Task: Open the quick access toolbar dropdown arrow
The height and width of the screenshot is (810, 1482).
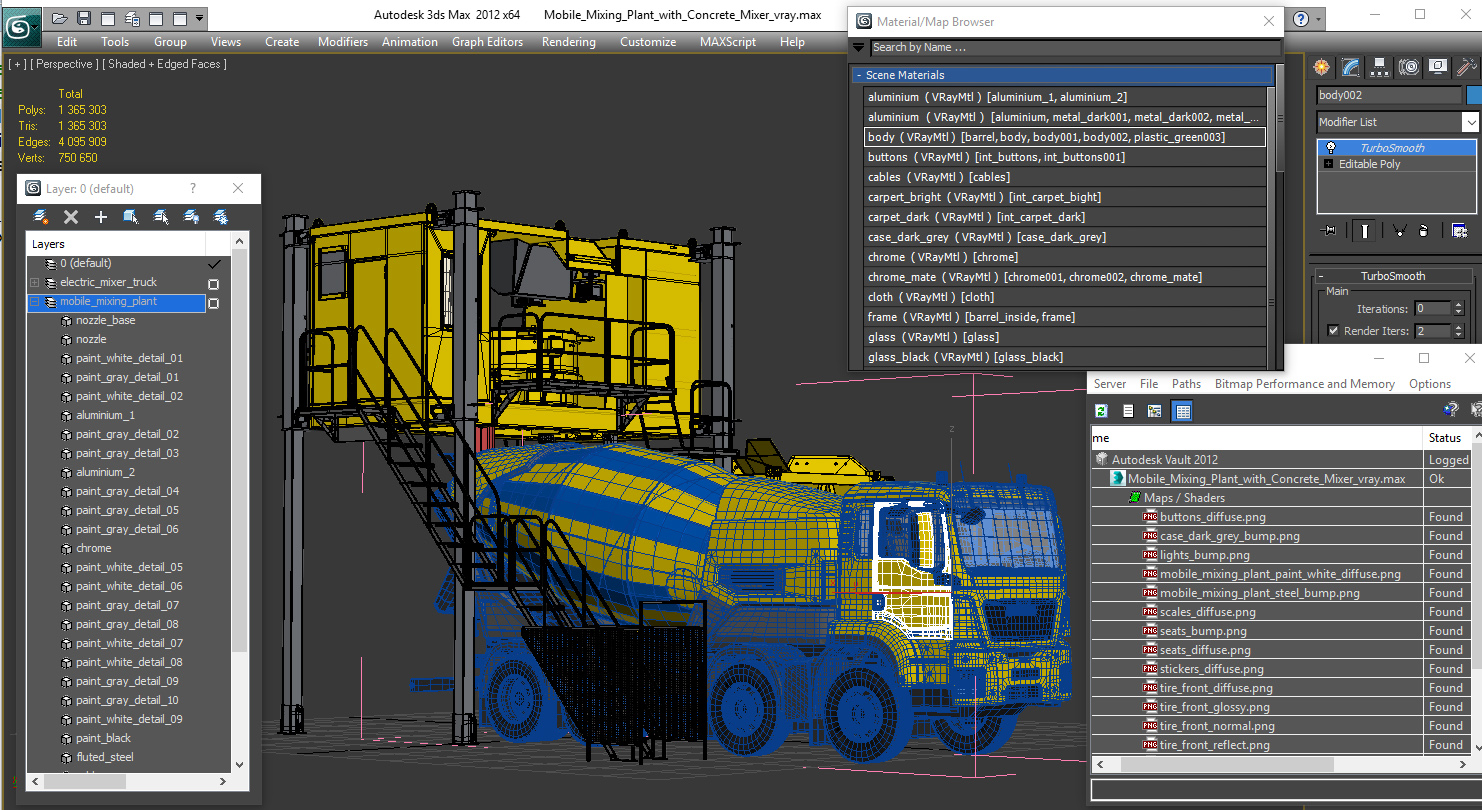Action: tap(200, 18)
